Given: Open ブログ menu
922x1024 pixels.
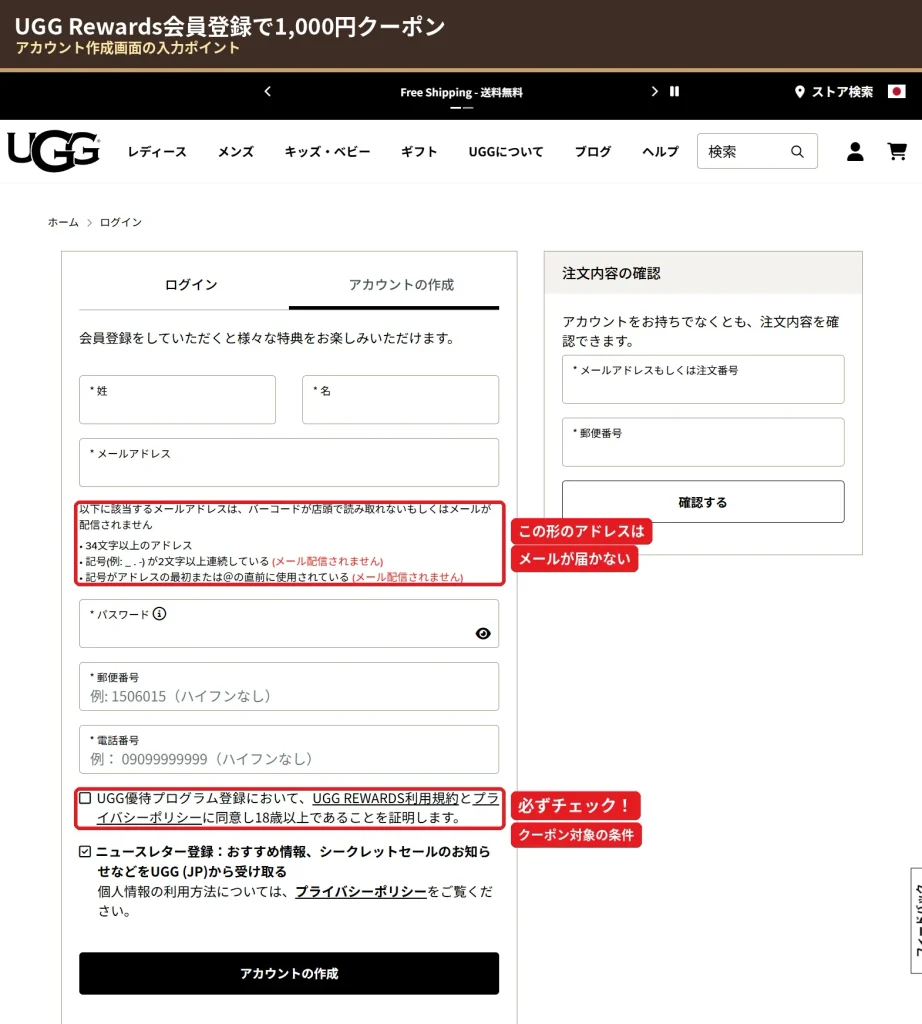Looking at the screenshot, I should pyautogui.click(x=592, y=152).
